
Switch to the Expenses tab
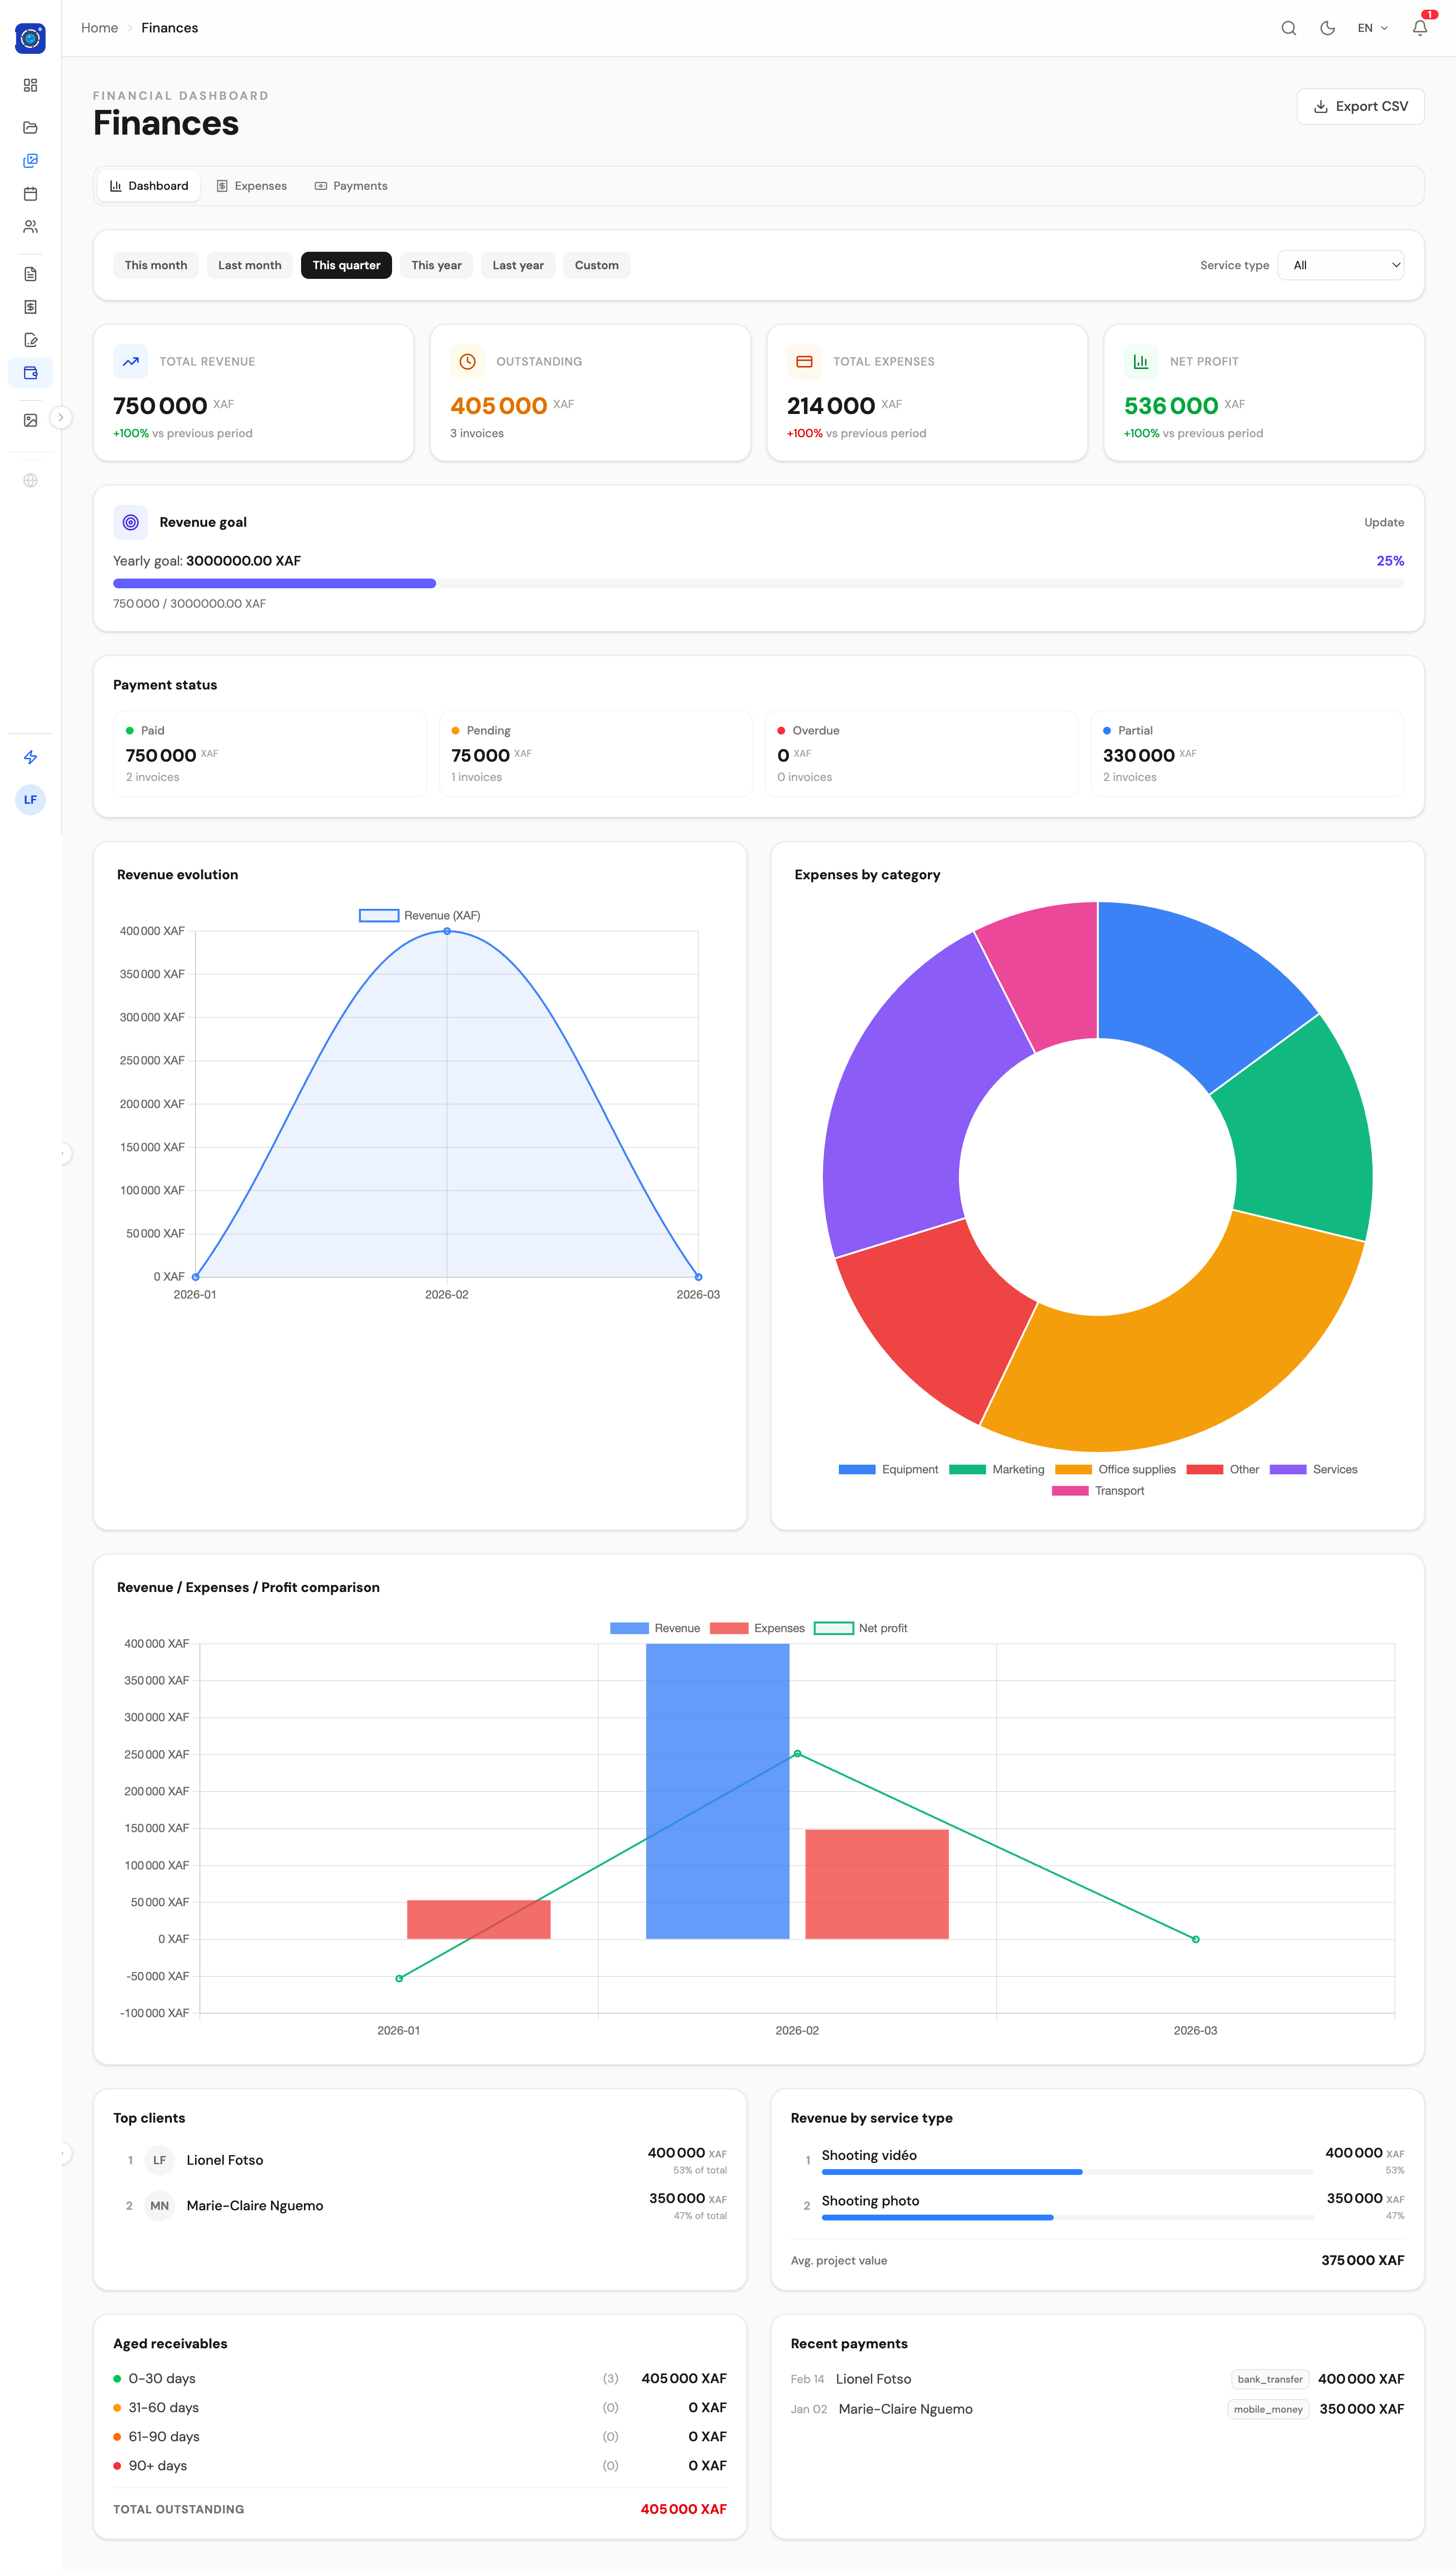click(252, 186)
